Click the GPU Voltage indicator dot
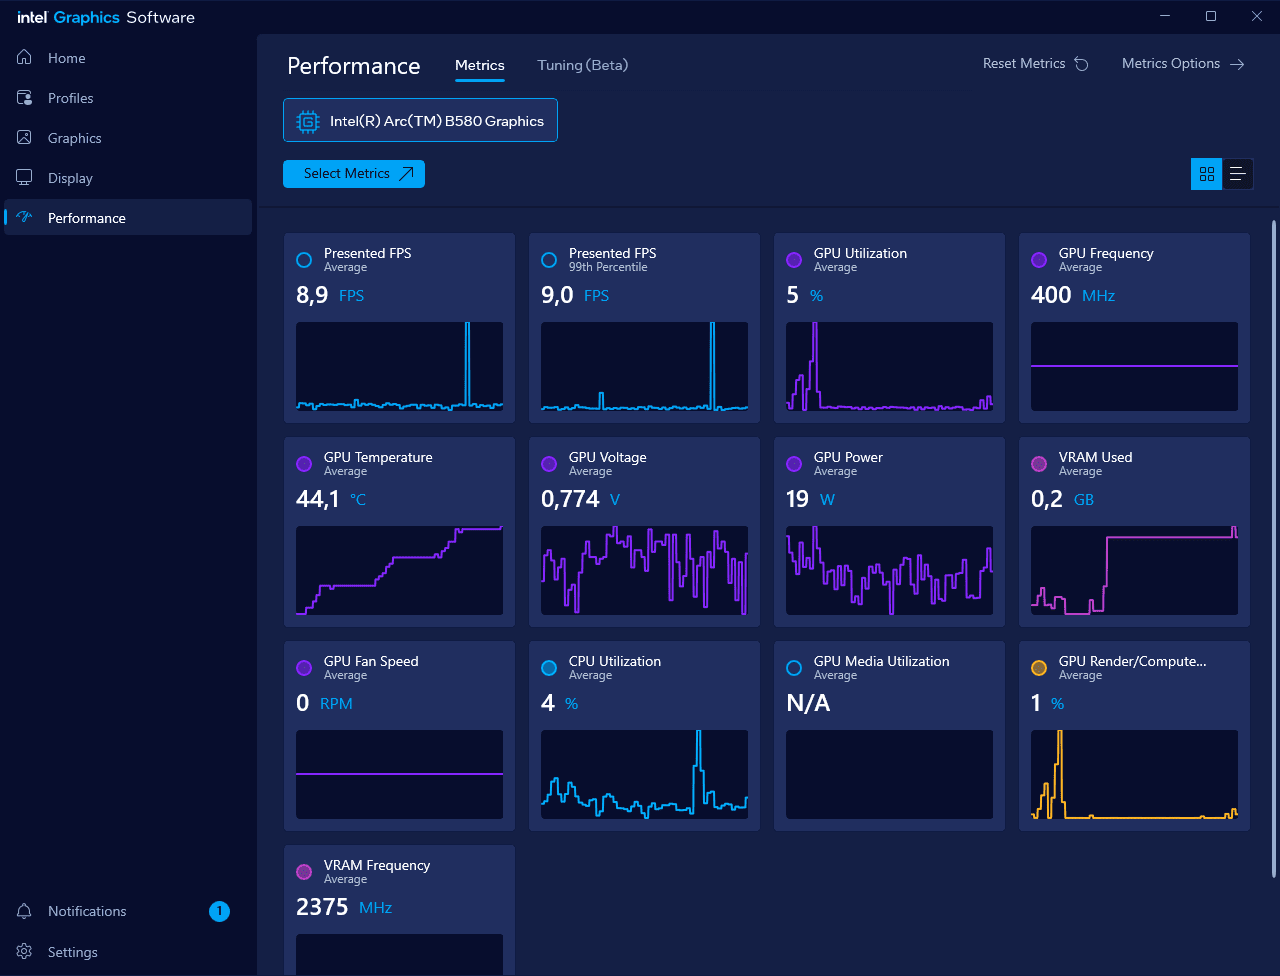The image size is (1280, 976). click(x=549, y=464)
